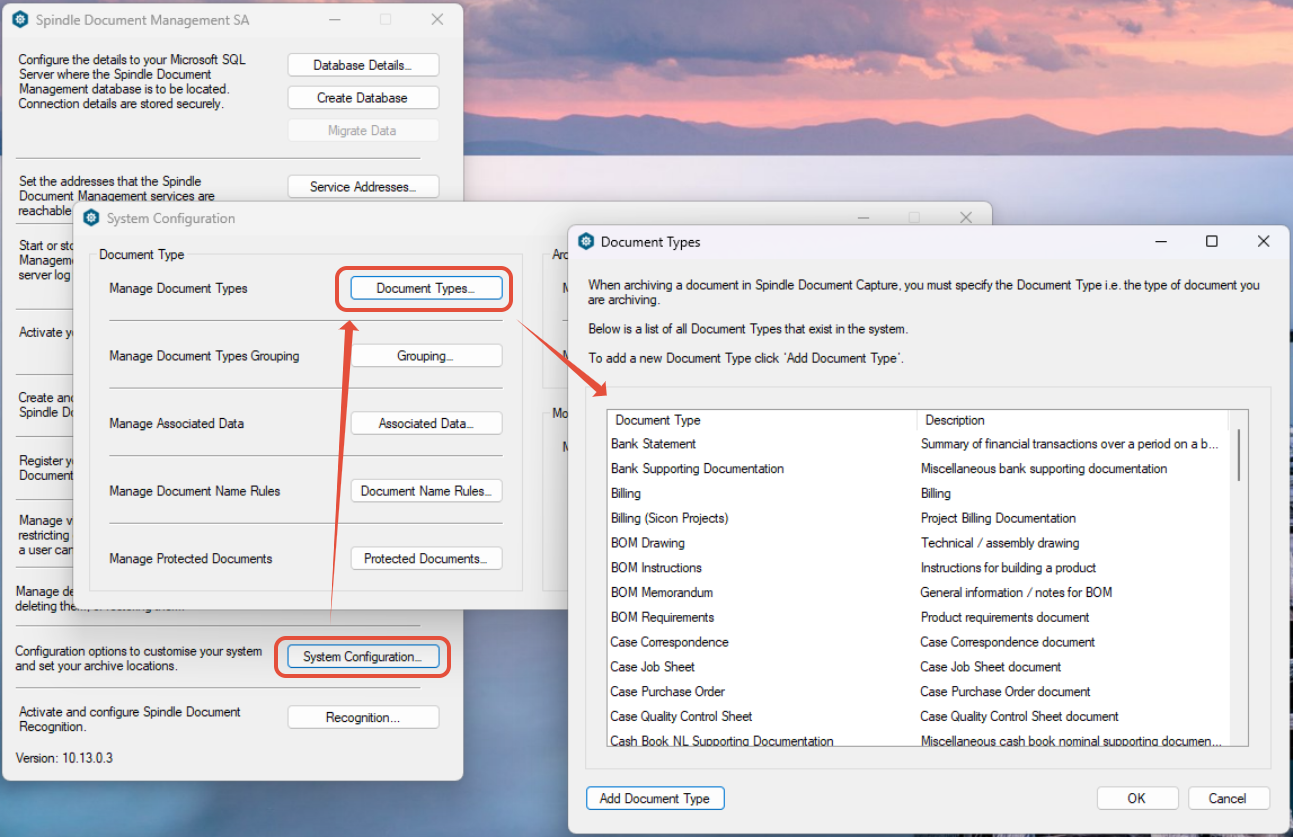Click Add Document Type
Viewport: 1293px width, 837px height.
pyautogui.click(x=655, y=798)
